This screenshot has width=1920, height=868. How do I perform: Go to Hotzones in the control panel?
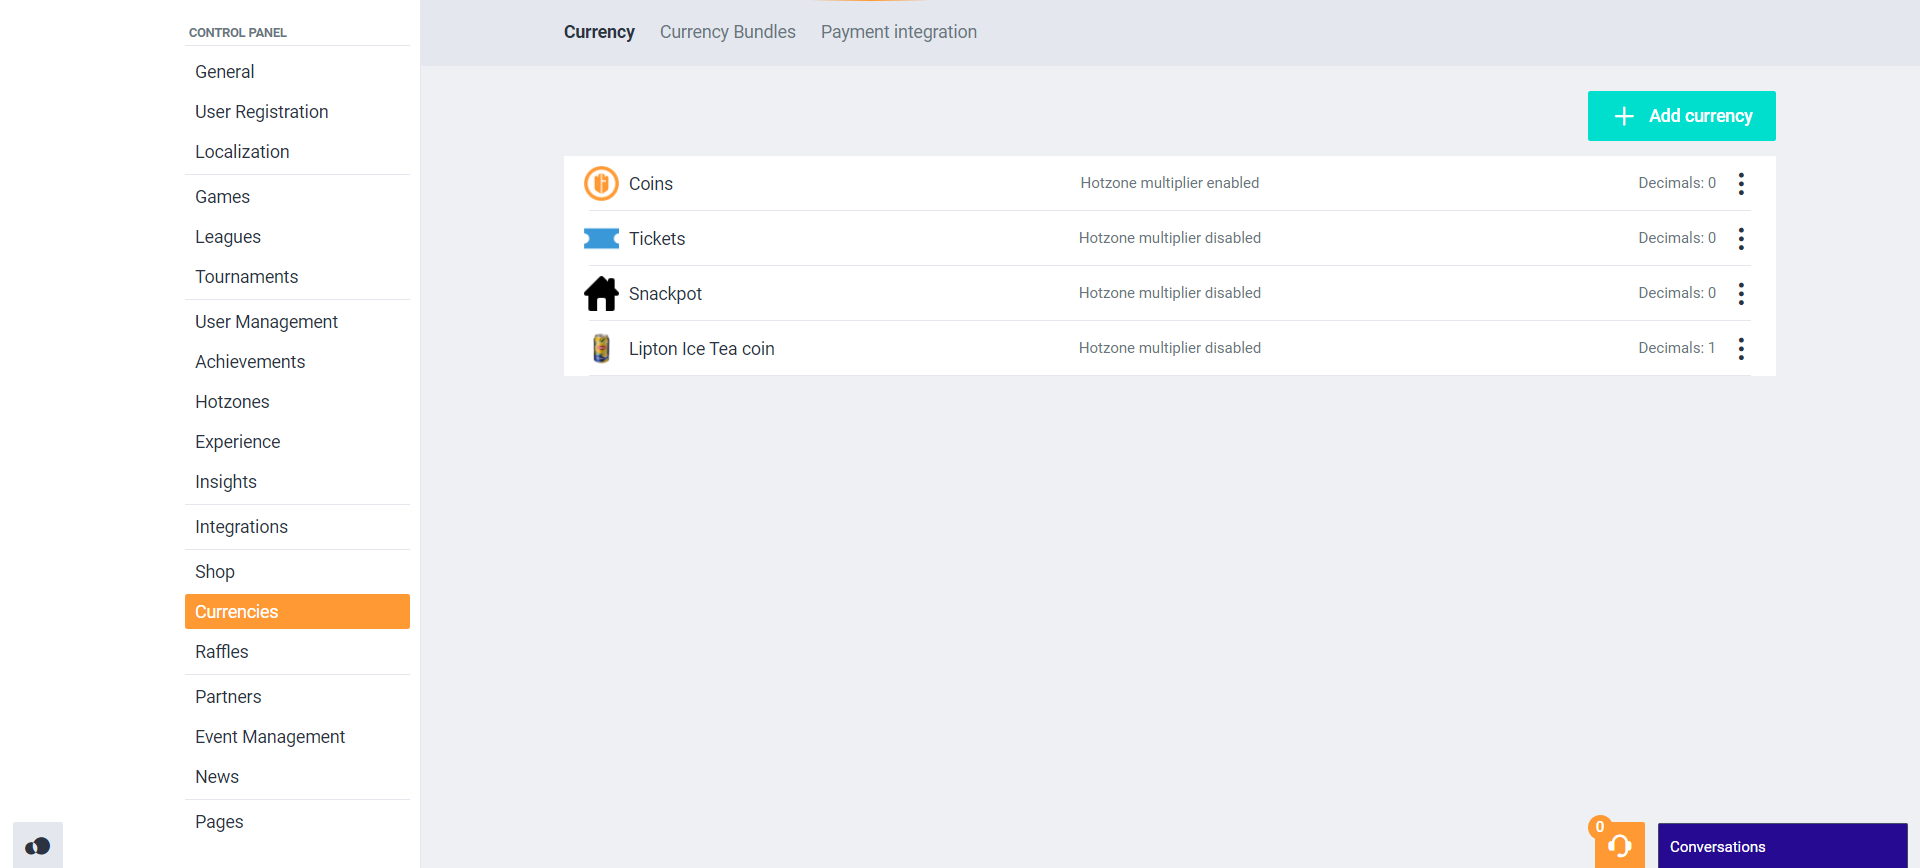232,402
